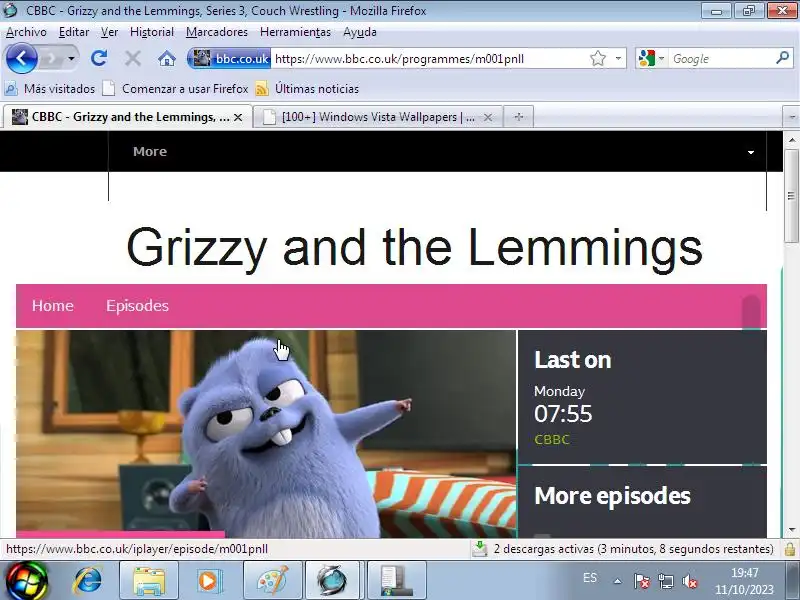Open the Ayuda menu

(360, 32)
